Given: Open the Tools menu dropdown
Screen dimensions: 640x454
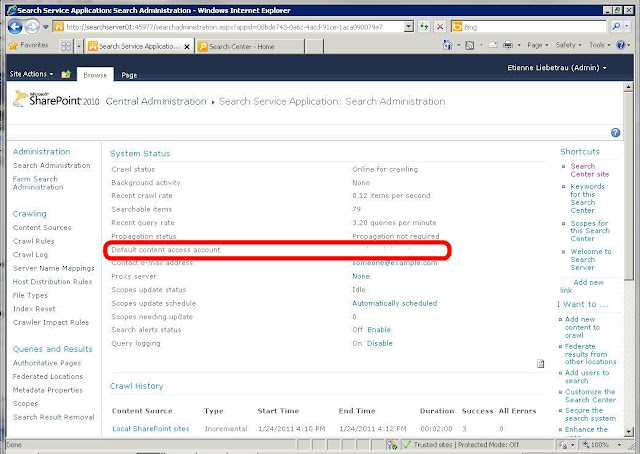Looking at the screenshot, I should tap(600, 45).
